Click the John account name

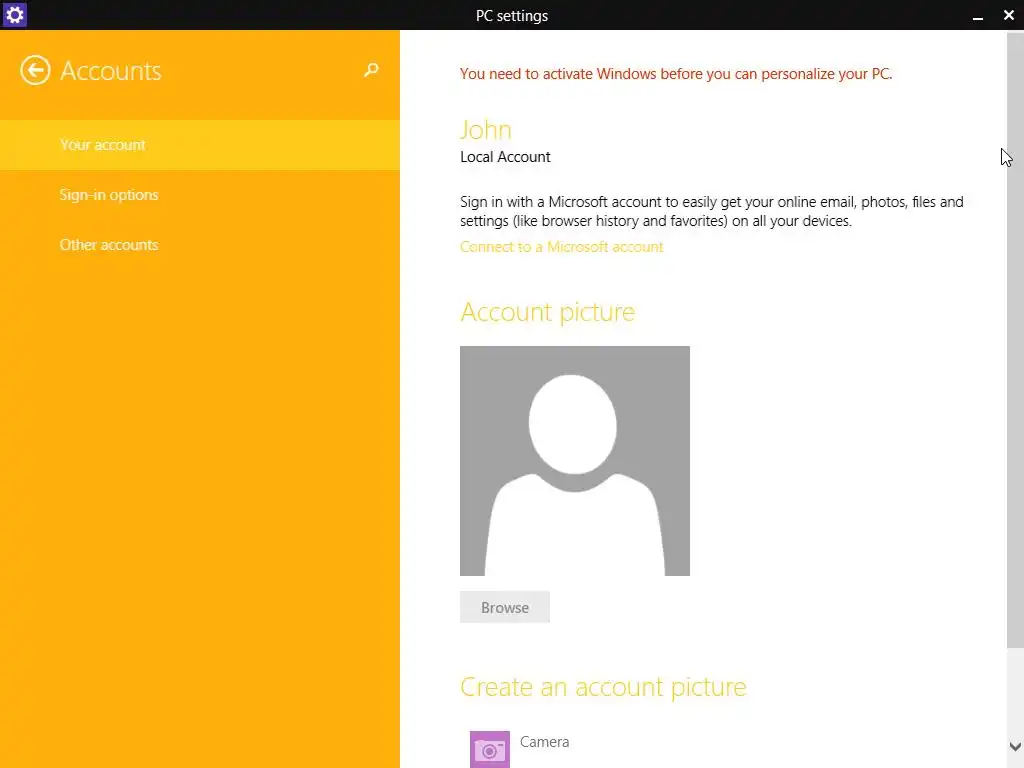point(486,130)
